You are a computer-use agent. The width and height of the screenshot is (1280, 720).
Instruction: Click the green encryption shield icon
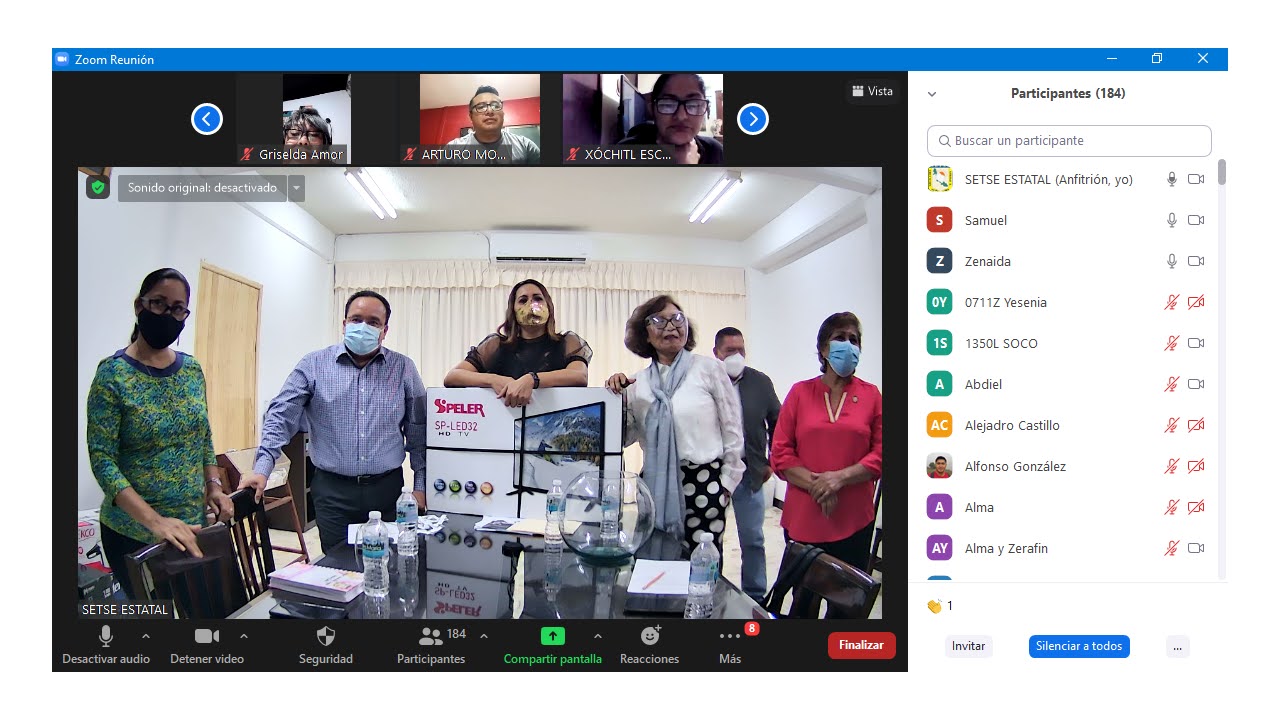pyautogui.click(x=98, y=187)
